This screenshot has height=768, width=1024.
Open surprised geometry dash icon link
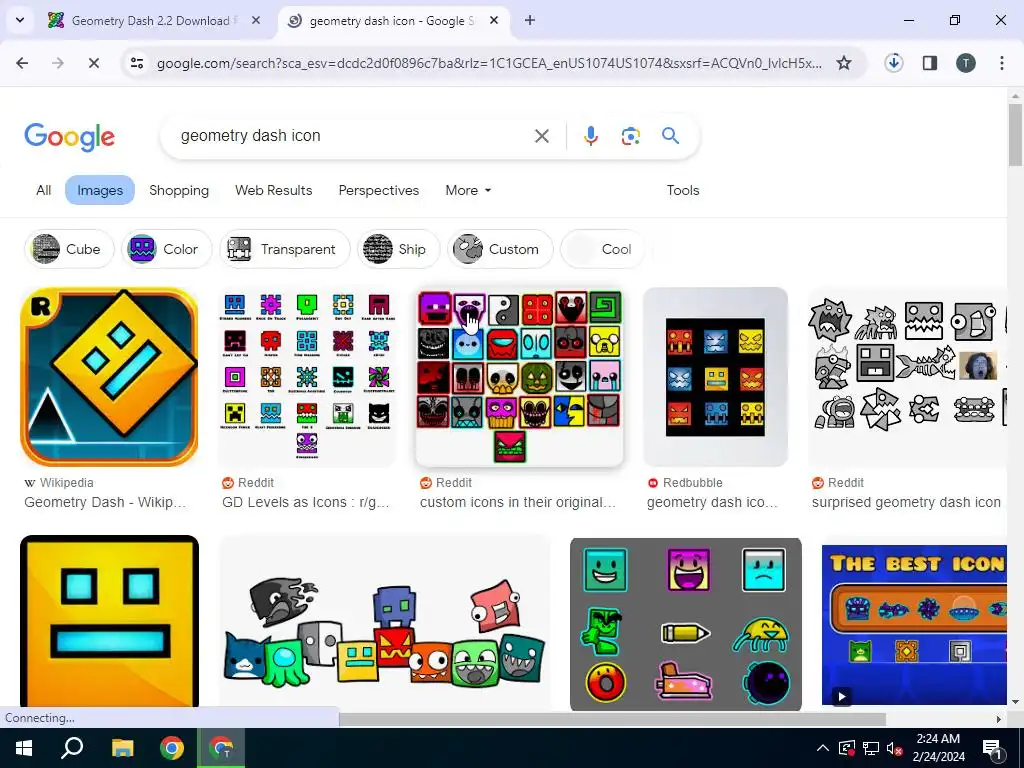906,502
